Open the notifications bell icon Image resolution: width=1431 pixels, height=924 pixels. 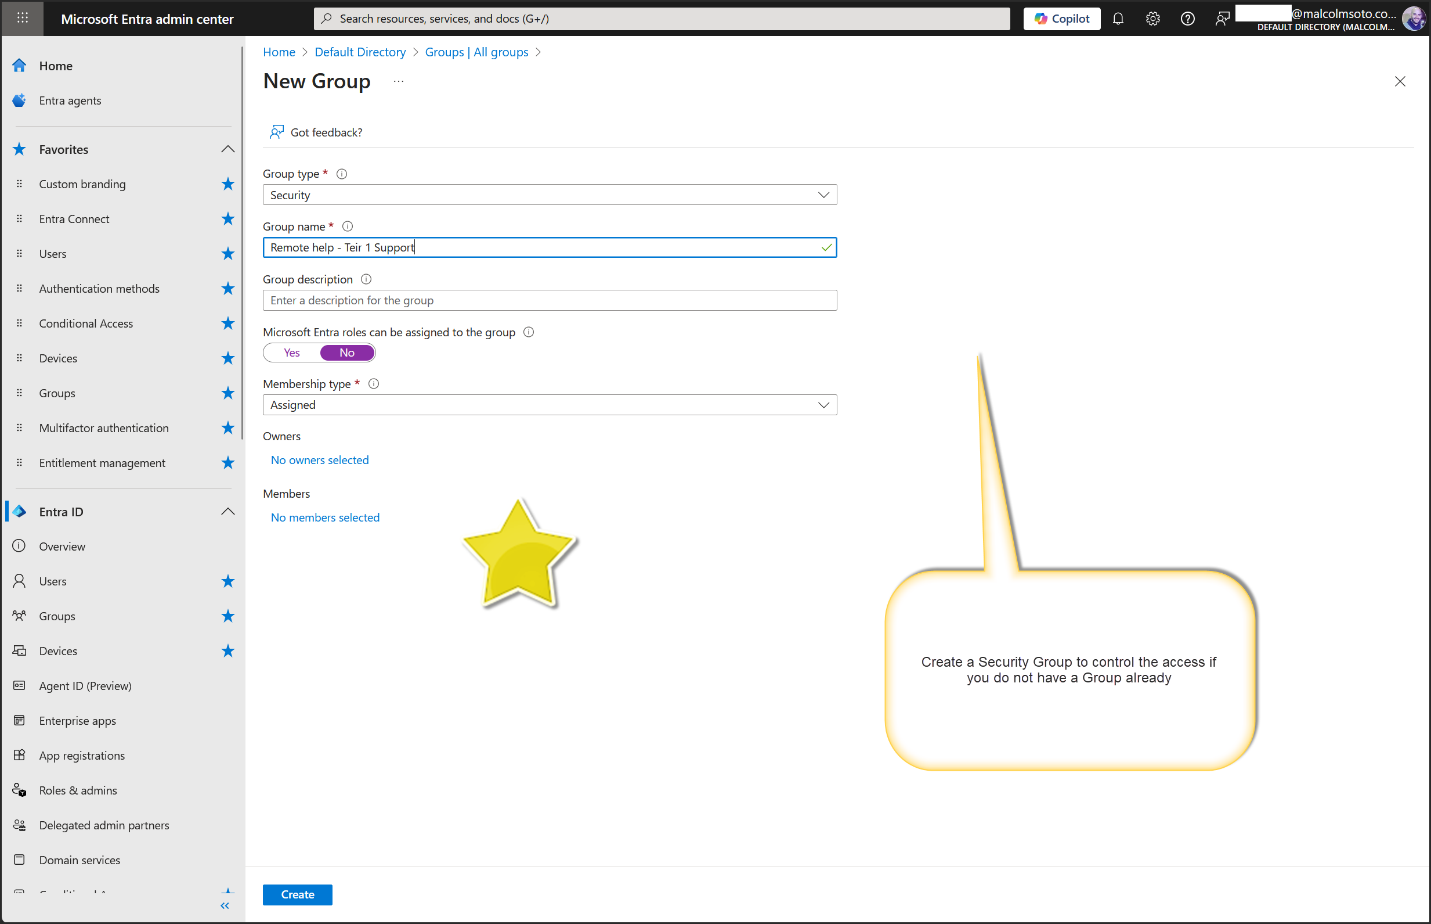pos(1118,19)
